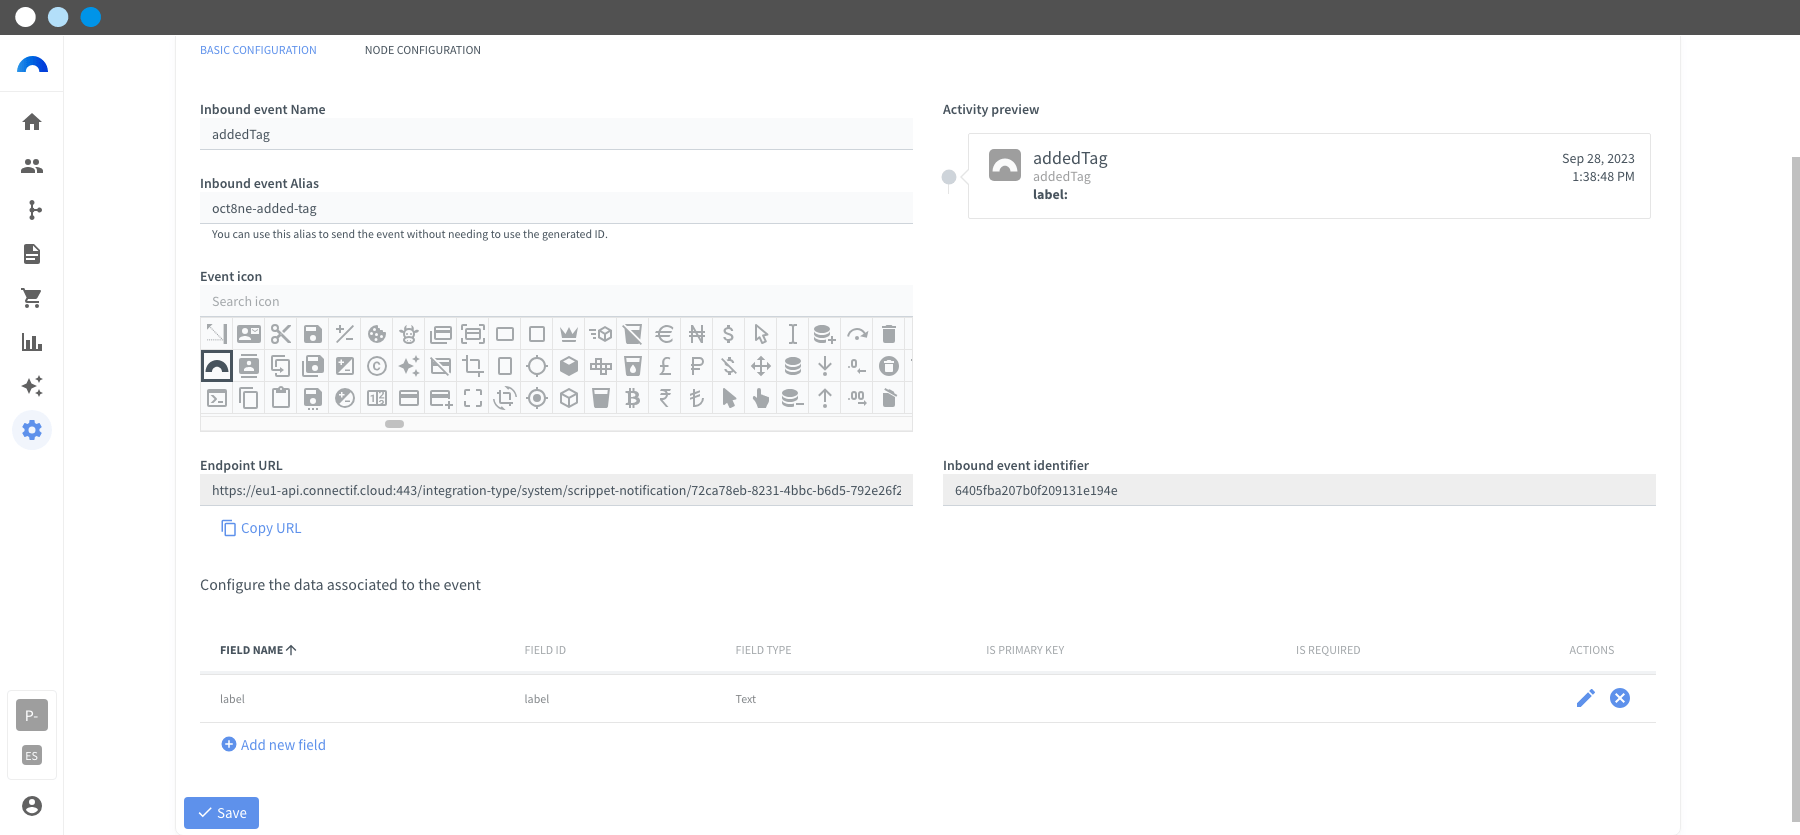Select the bitcoin event icon
Viewport: 1800px width, 835px height.
click(633, 398)
